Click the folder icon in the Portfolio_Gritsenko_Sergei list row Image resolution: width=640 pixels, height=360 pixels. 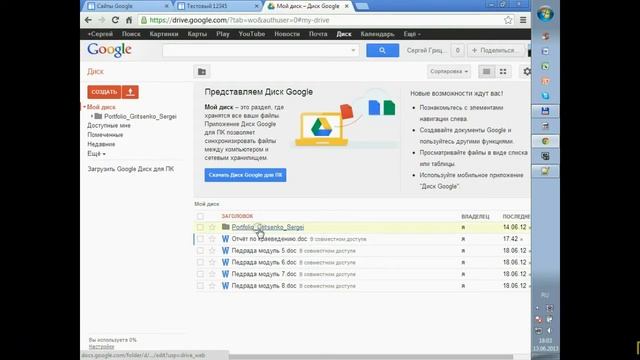pos(225,227)
